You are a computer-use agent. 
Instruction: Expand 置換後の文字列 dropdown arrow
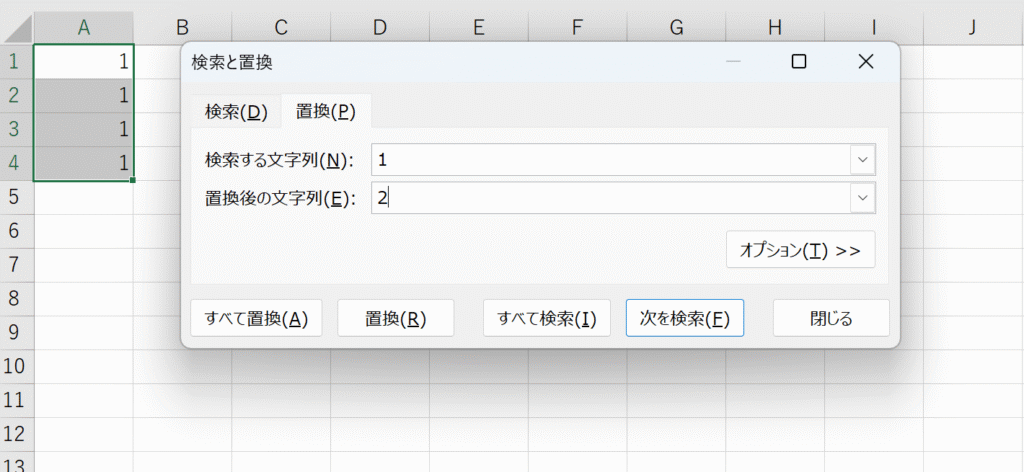[x=863, y=198]
